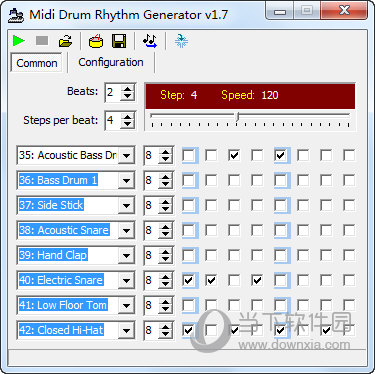Screen dimensions: 375x374
Task: Enable step 1 of Acoustic Bass Drum row
Action: 189,155
